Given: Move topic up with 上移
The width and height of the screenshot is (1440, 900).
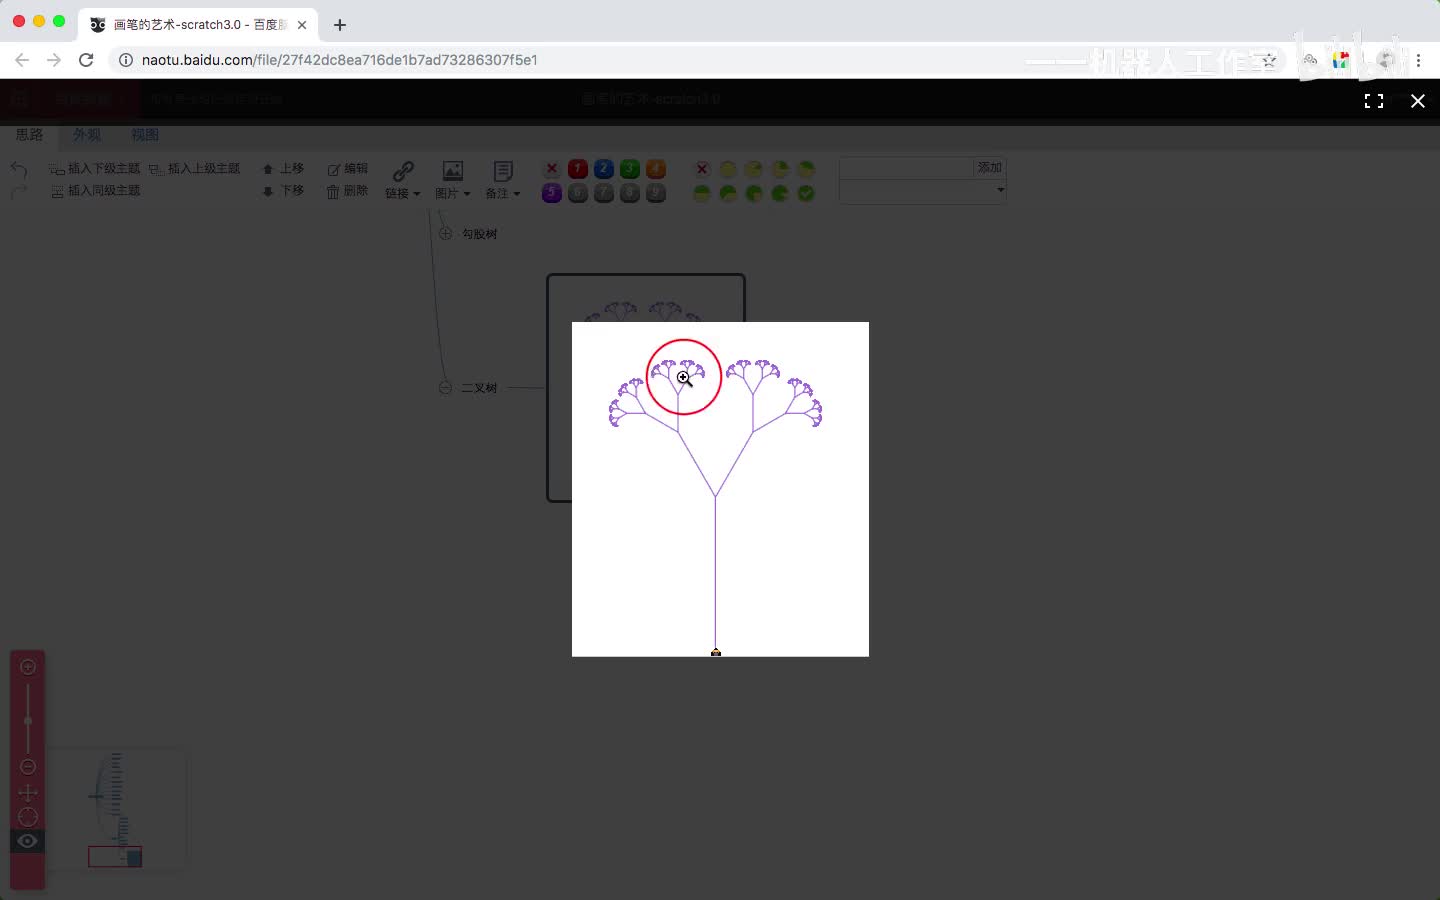Looking at the screenshot, I should click(283, 169).
